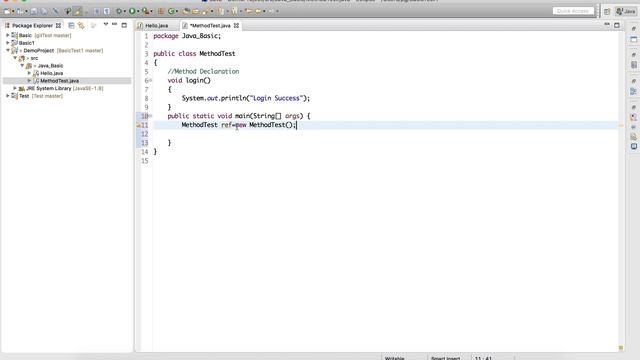Expand the JRE System Library arrow
This screenshot has width=640, height=360.
coord(15,88)
